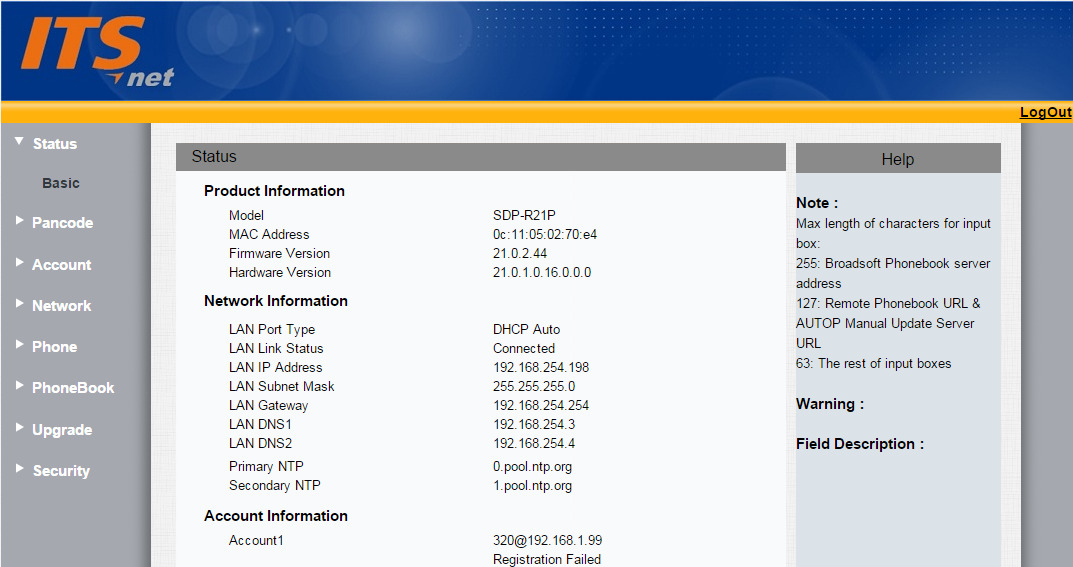The height and width of the screenshot is (567, 1073).
Task: Click the model name SDP-R21P
Action: click(x=524, y=216)
